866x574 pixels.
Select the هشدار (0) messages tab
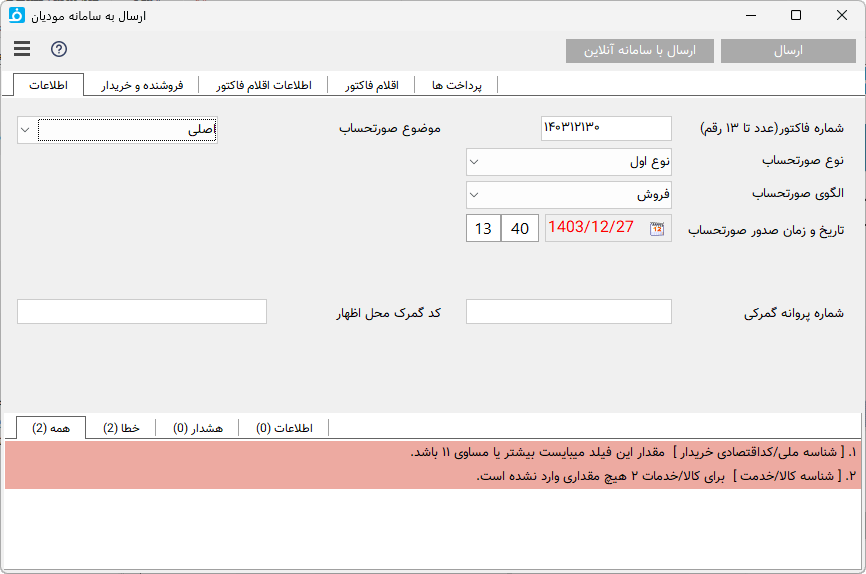pos(198,428)
